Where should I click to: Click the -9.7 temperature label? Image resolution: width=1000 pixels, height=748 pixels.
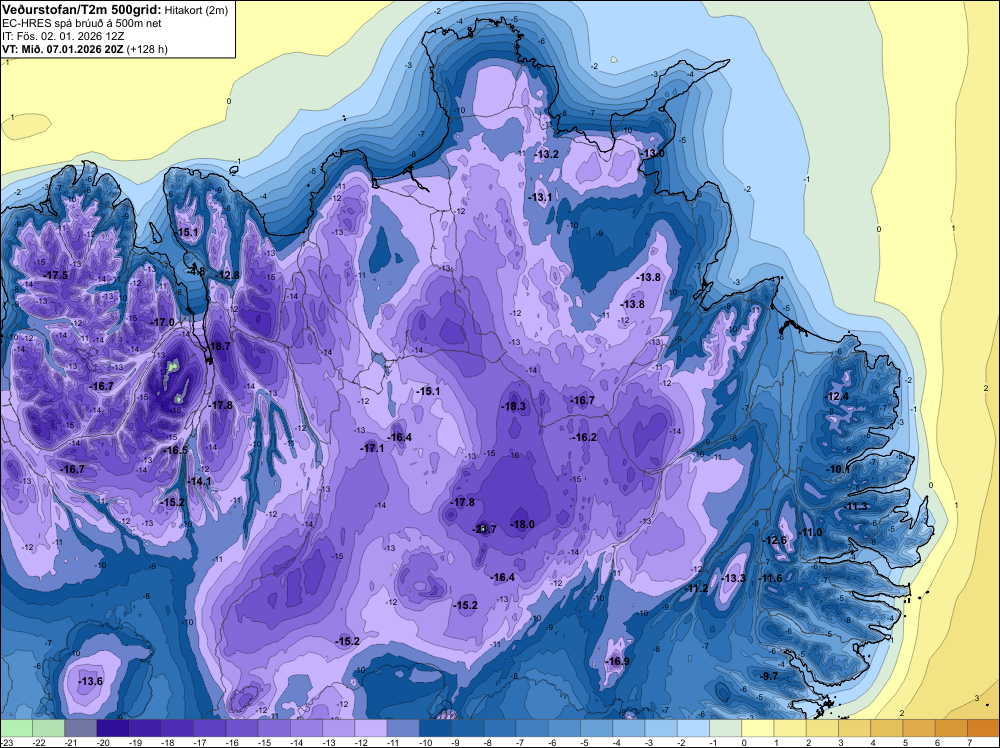pyautogui.click(x=770, y=676)
